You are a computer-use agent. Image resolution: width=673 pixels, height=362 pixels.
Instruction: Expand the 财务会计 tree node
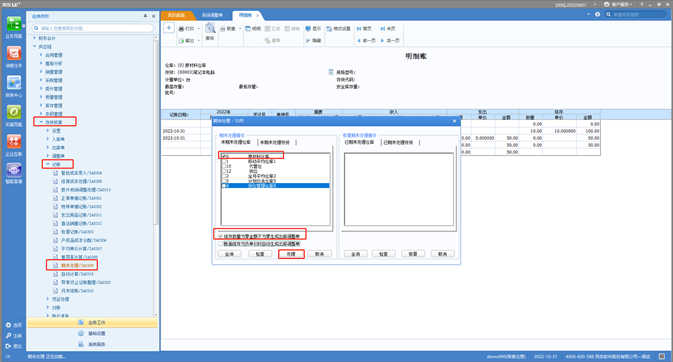[x=34, y=38]
